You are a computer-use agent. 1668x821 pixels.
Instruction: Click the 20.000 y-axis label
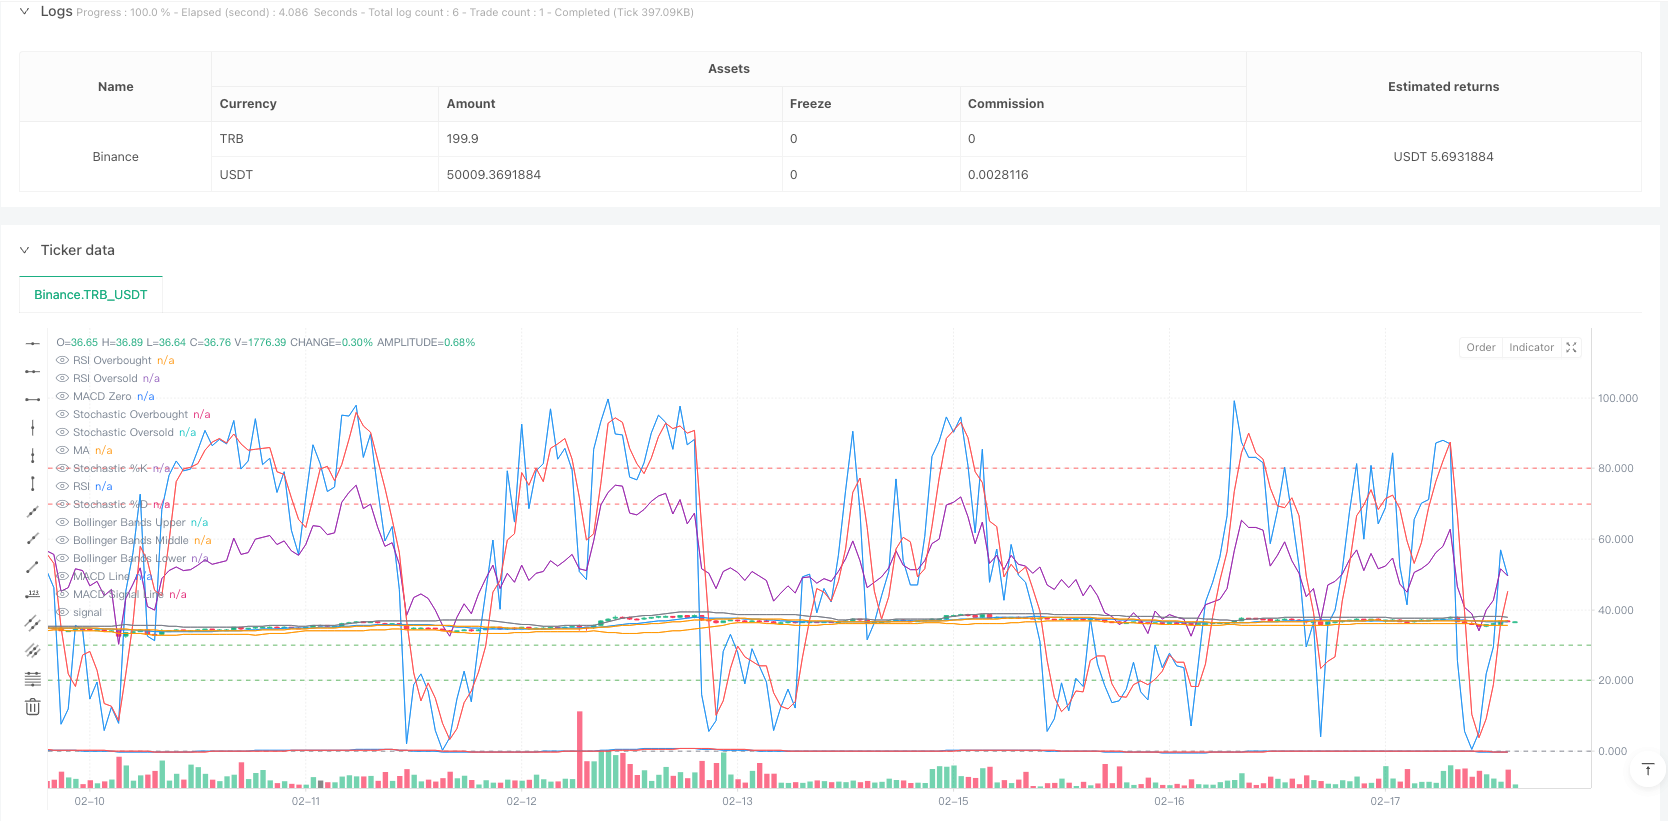[x=1616, y=680]
